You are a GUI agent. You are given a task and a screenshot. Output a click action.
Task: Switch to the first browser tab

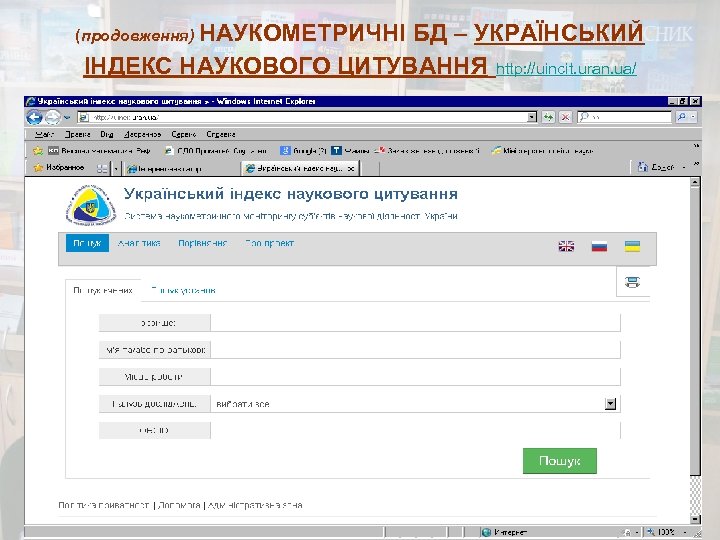(181, 169)
